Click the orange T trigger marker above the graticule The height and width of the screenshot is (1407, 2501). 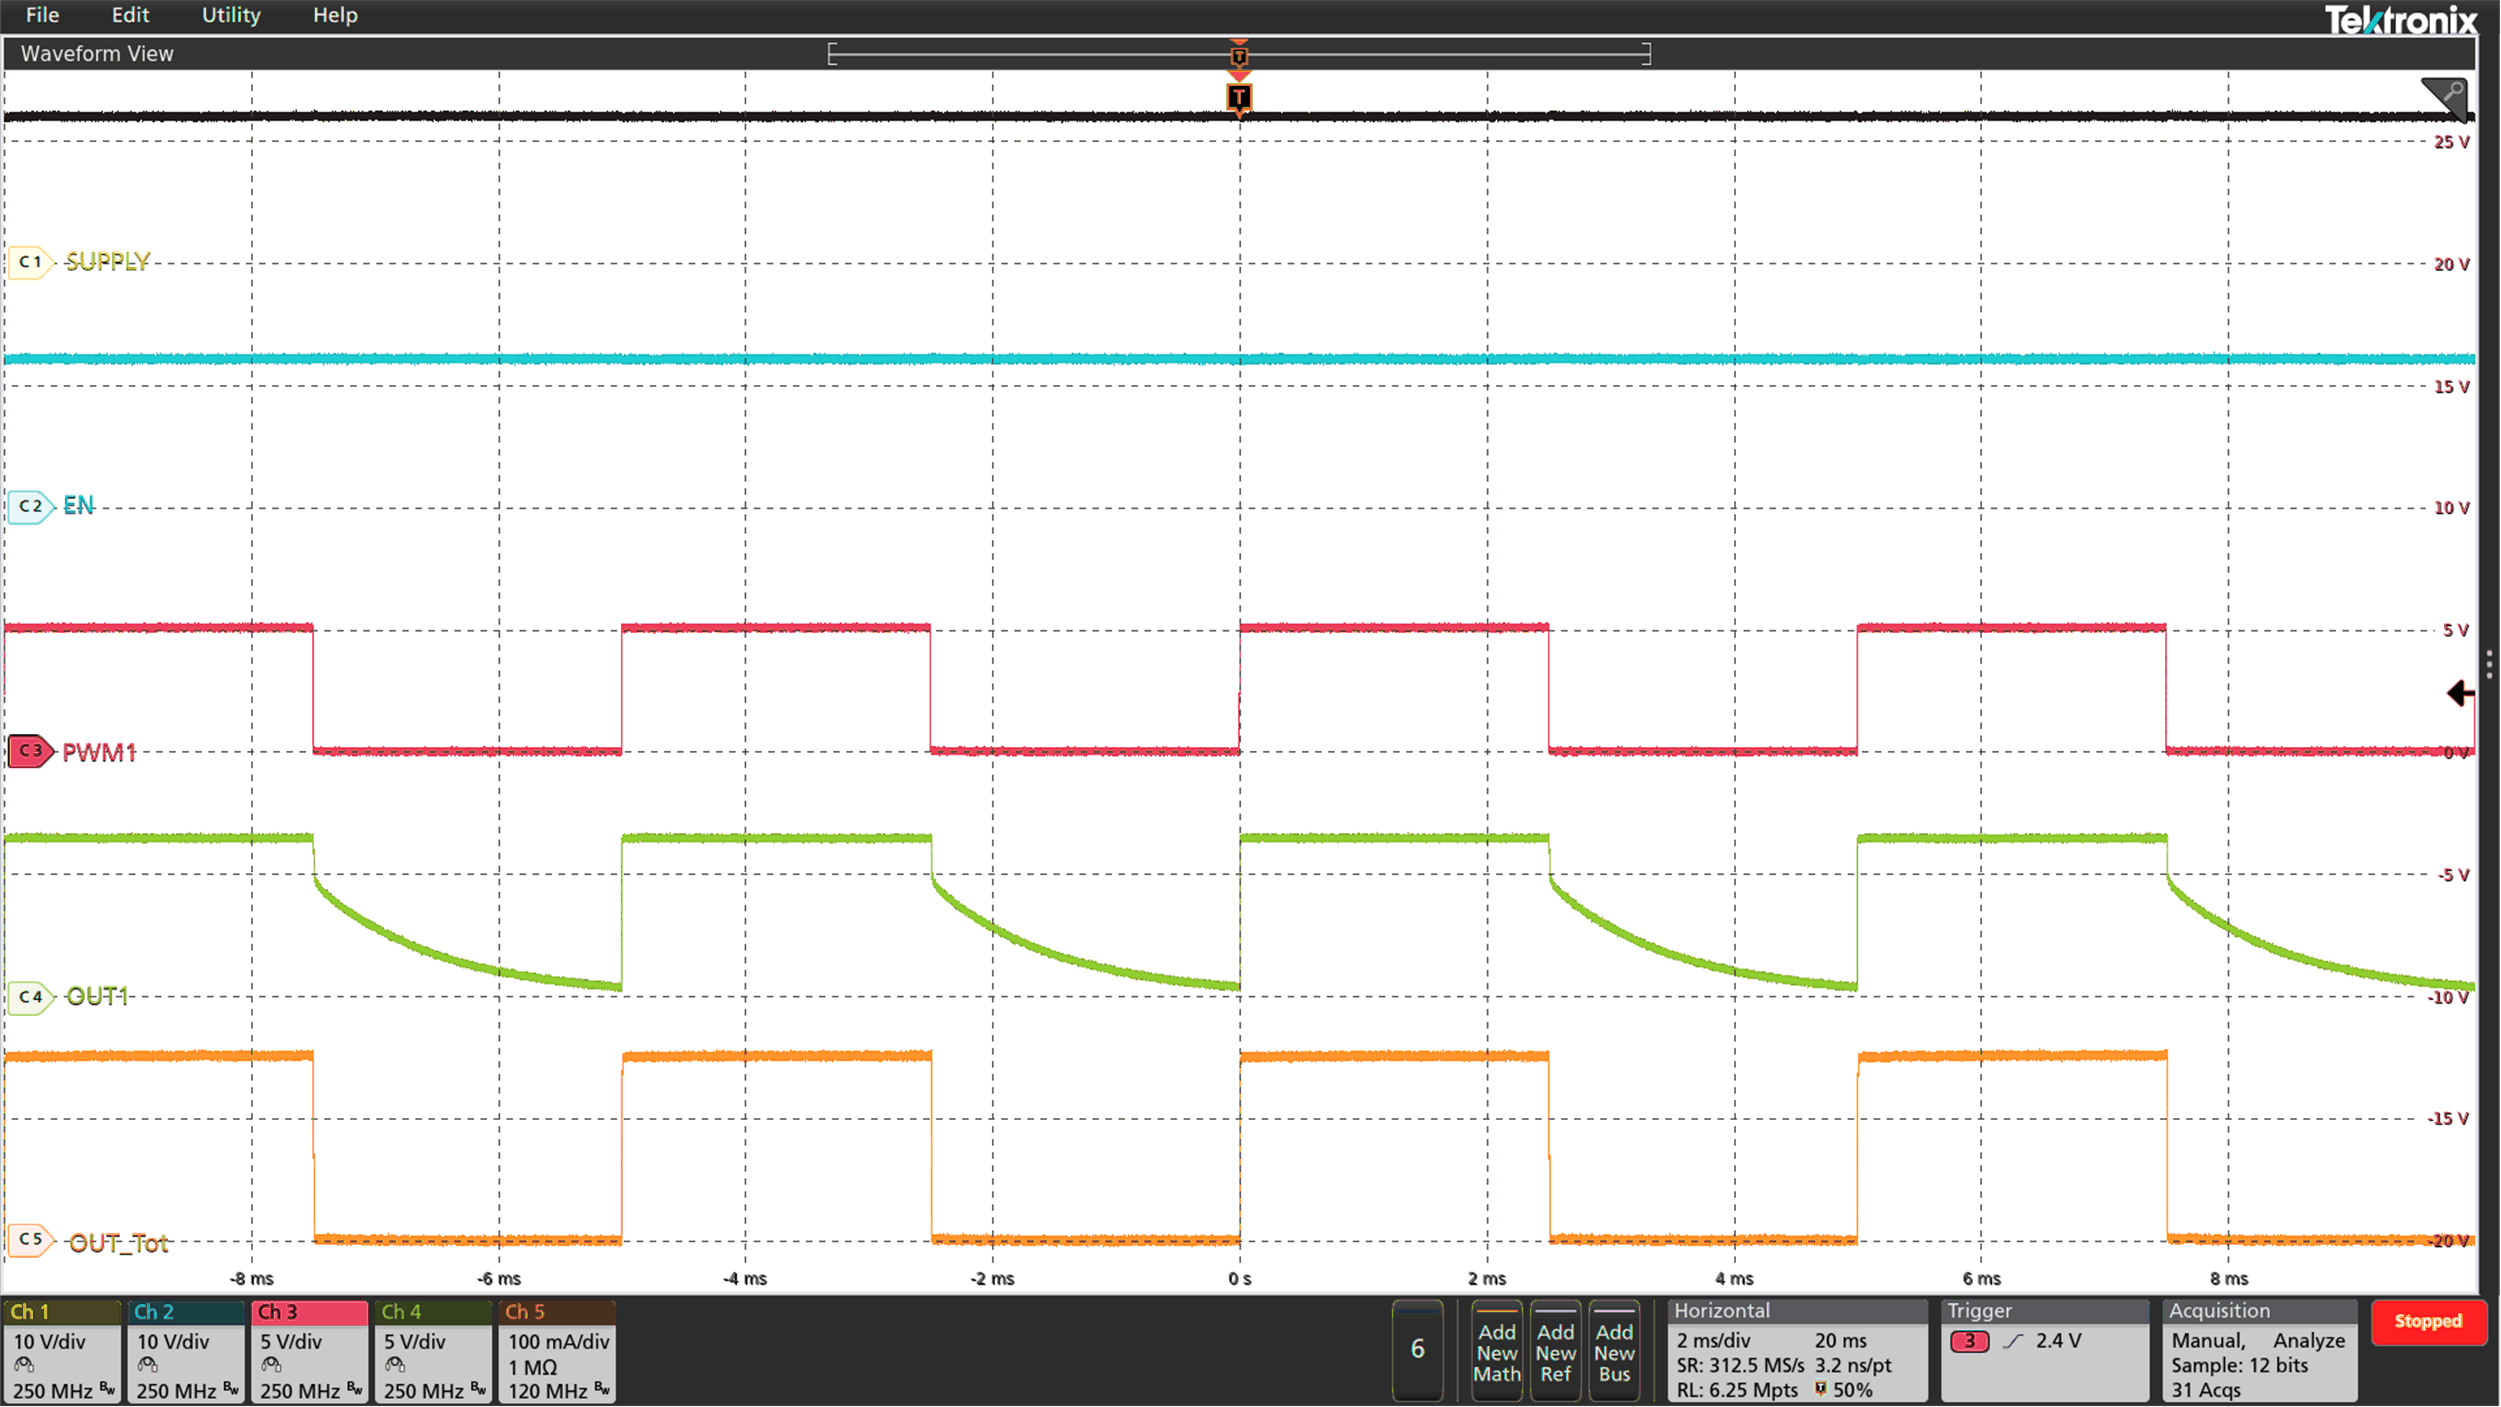click(1239, 96)
